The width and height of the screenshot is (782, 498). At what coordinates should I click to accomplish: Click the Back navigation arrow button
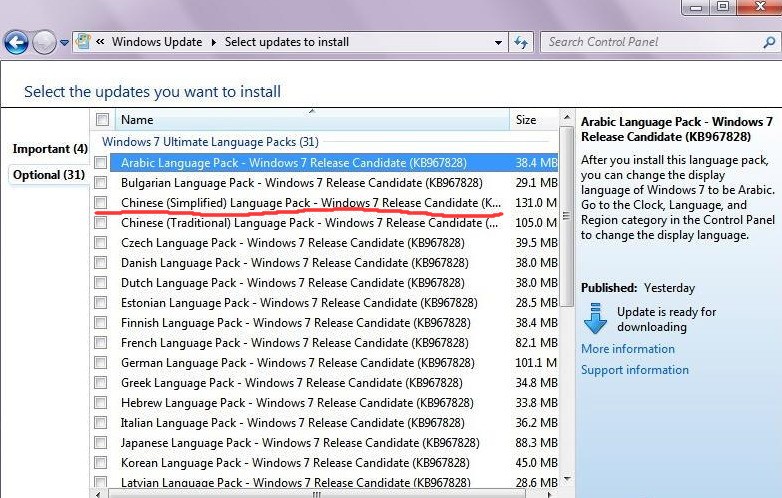(16, 43)
